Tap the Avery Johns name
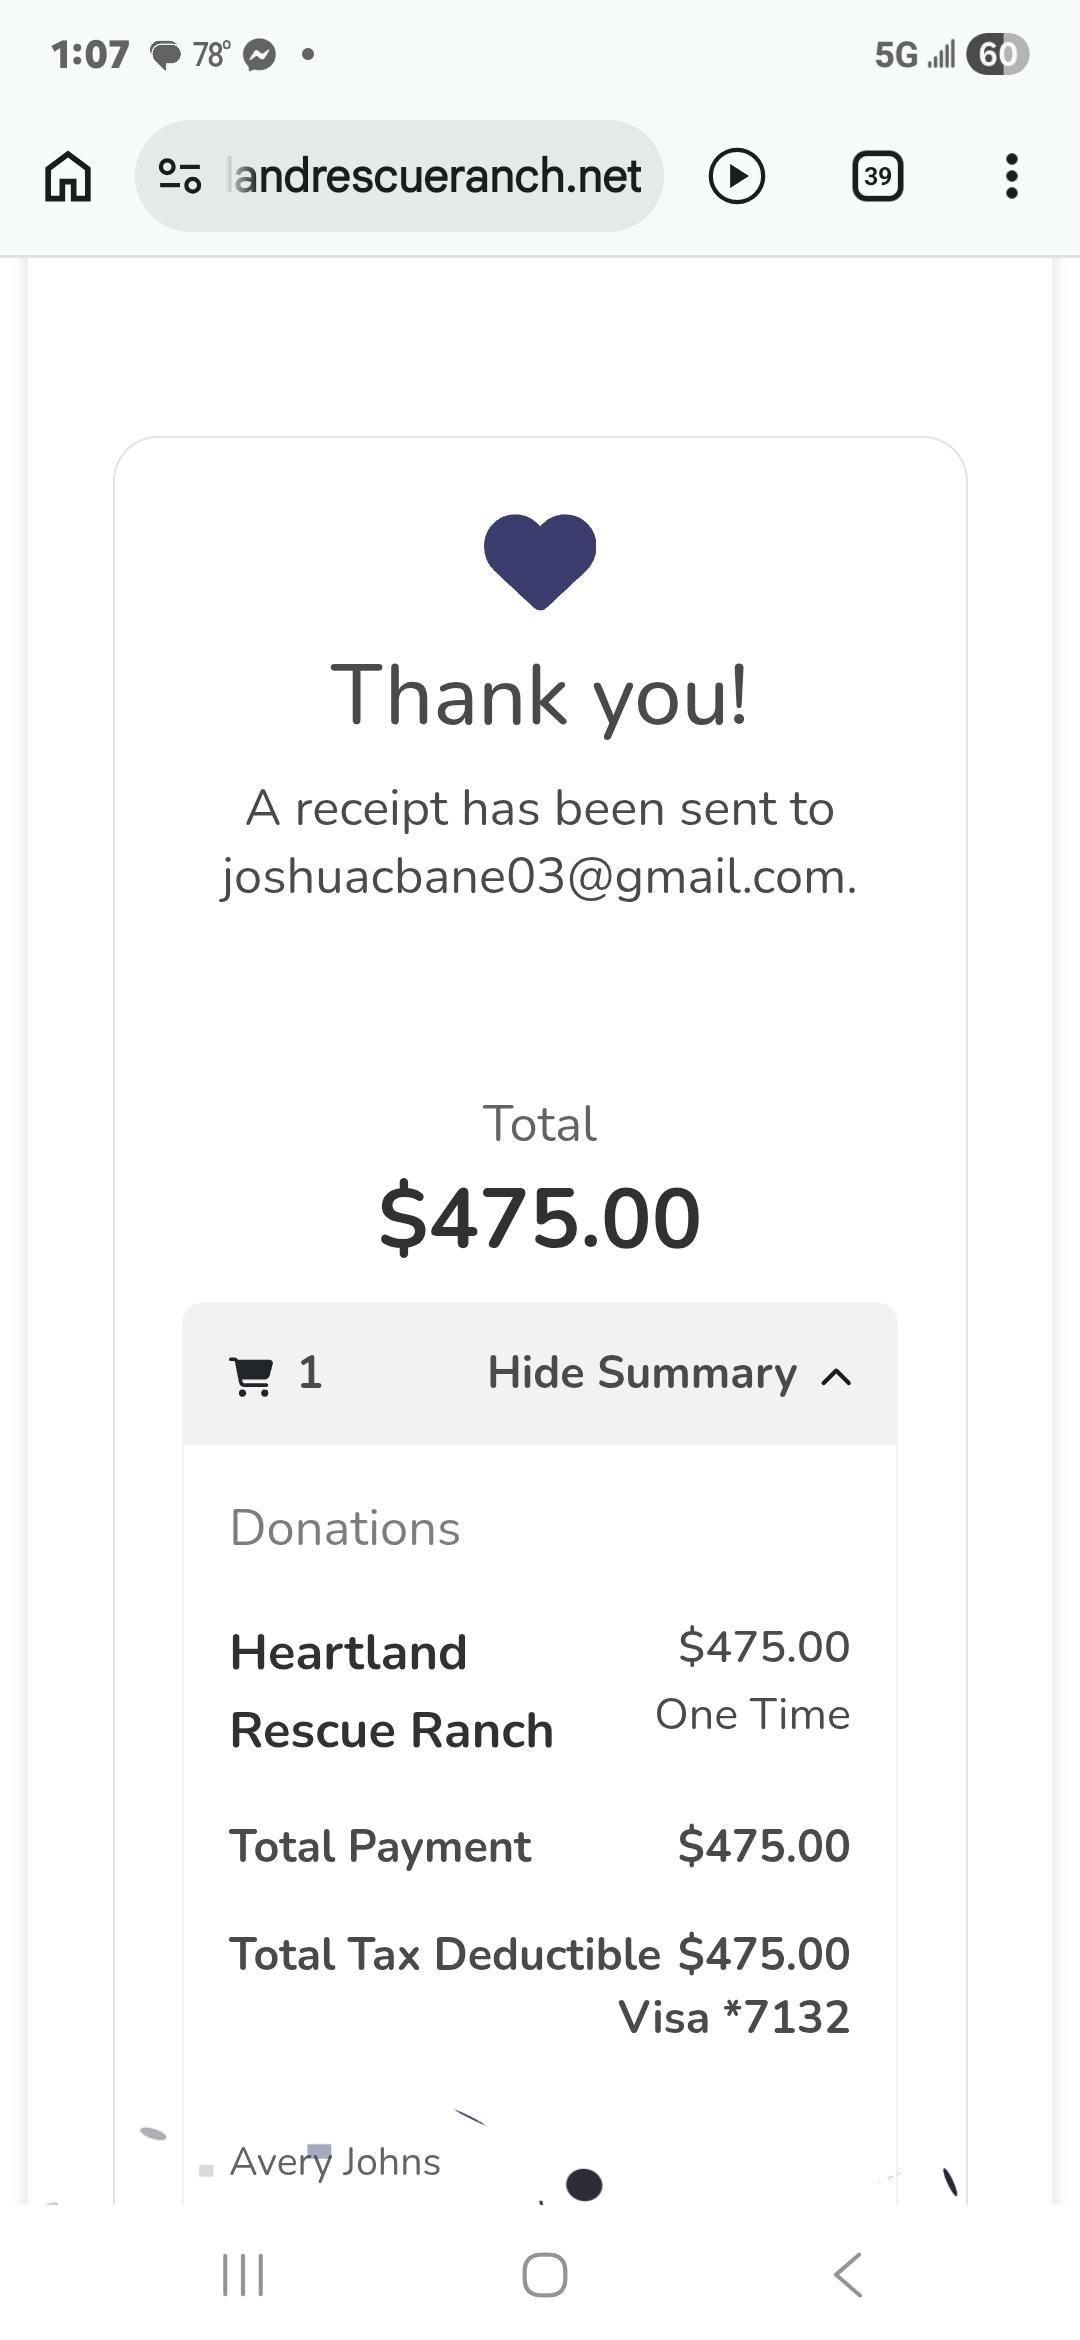Image resolution: width=1080 pixels, height=2340 pixels. pos(335,2161)
